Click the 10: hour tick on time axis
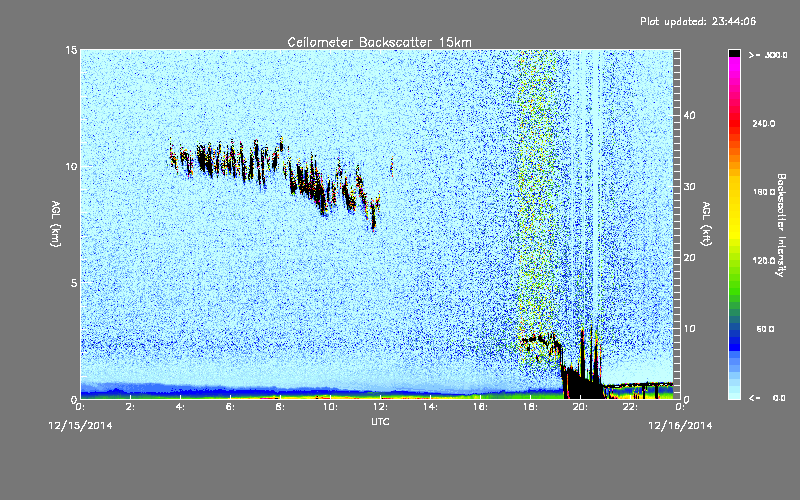 330,407
